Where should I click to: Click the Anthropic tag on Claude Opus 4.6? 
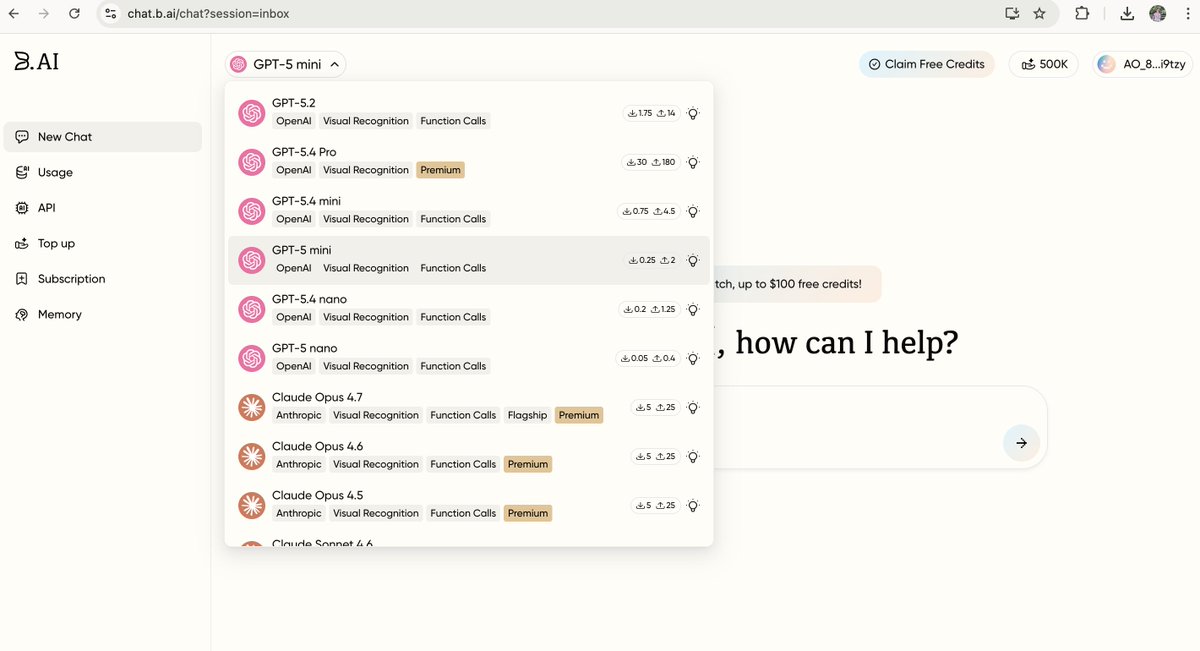click(299, 464)
